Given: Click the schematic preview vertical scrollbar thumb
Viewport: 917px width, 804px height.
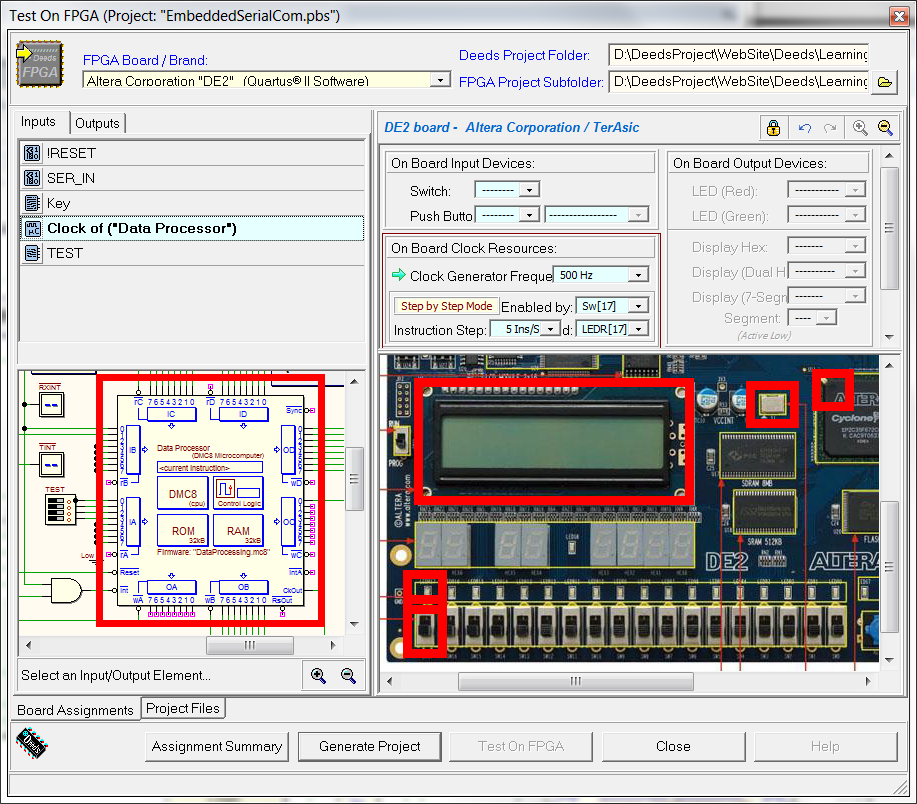Looking at the screenshot, I should click(x=354, y=479).
